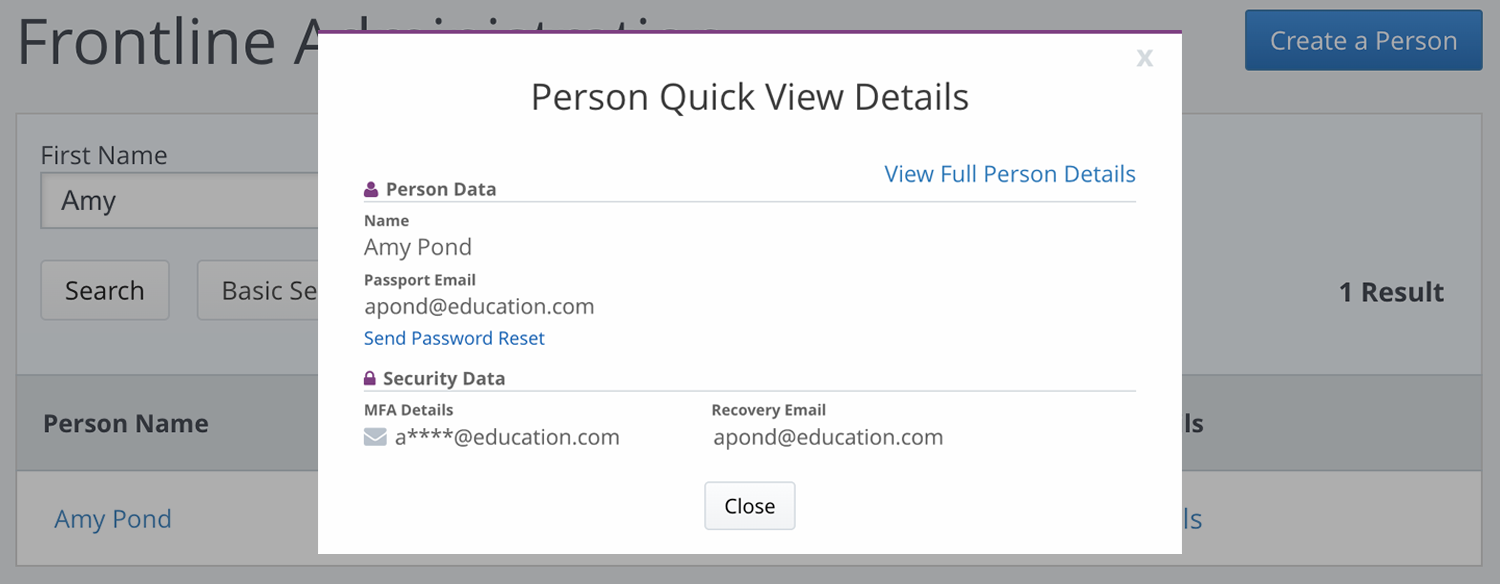The width and height of the screenshot is (1500, 584).
Task: Click the Close button
Action: point(750,506)
